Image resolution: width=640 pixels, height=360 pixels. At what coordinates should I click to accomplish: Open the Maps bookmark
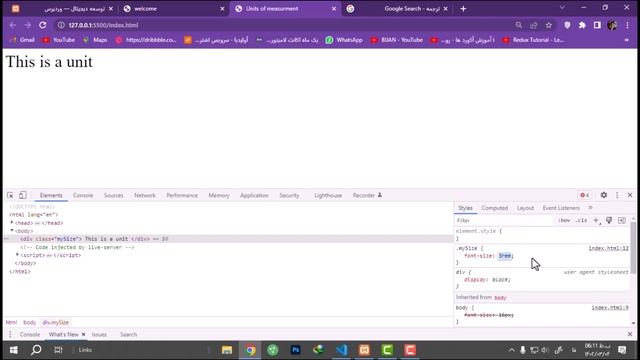(95, 40)
